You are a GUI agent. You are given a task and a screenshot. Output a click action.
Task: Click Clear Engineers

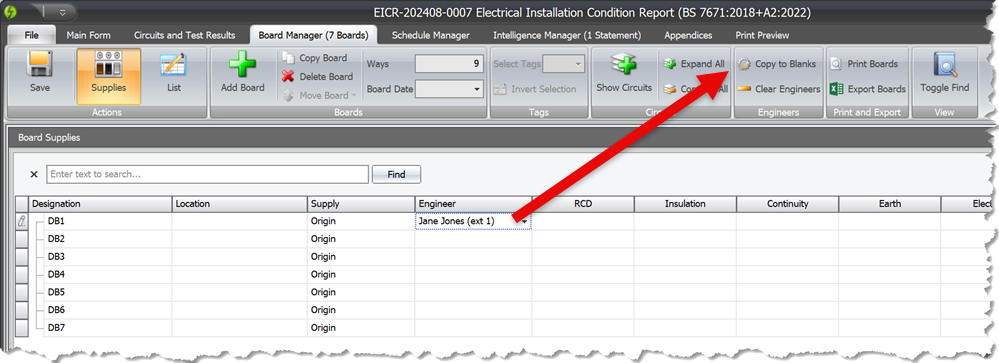tap(779, 89)
